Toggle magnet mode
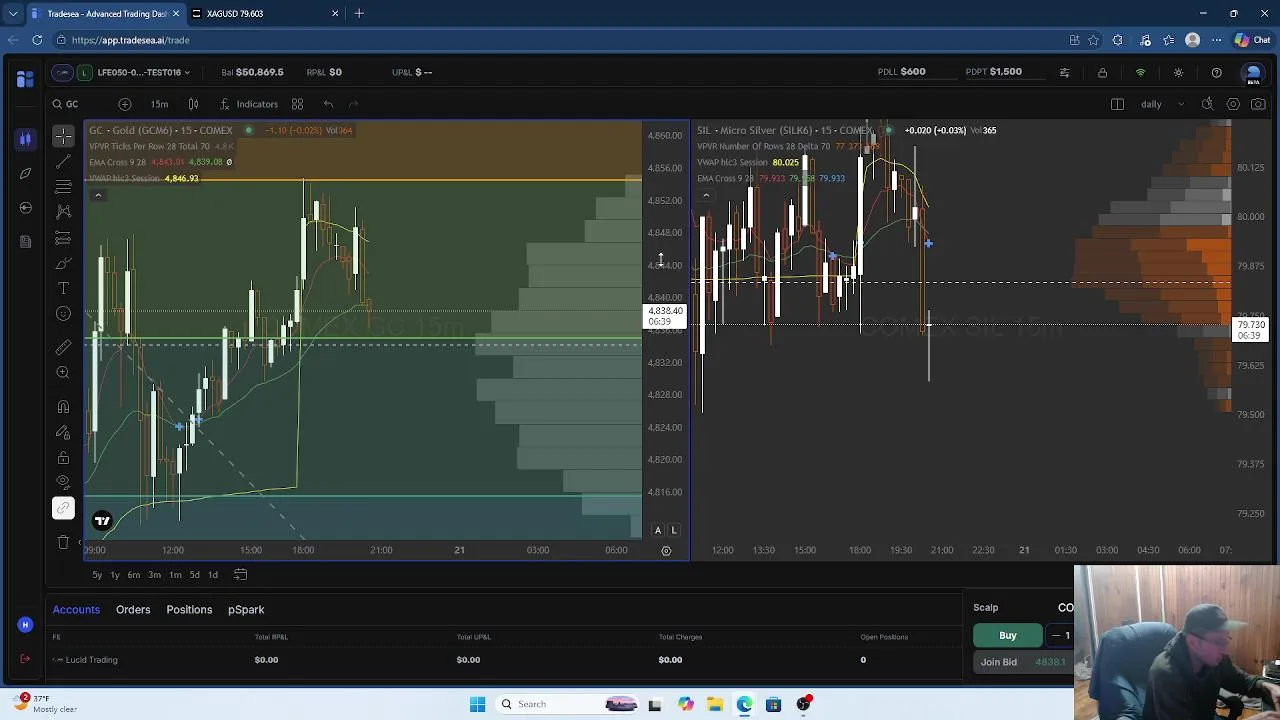This screenshot has height=720, width=1280. coord(63,407)
